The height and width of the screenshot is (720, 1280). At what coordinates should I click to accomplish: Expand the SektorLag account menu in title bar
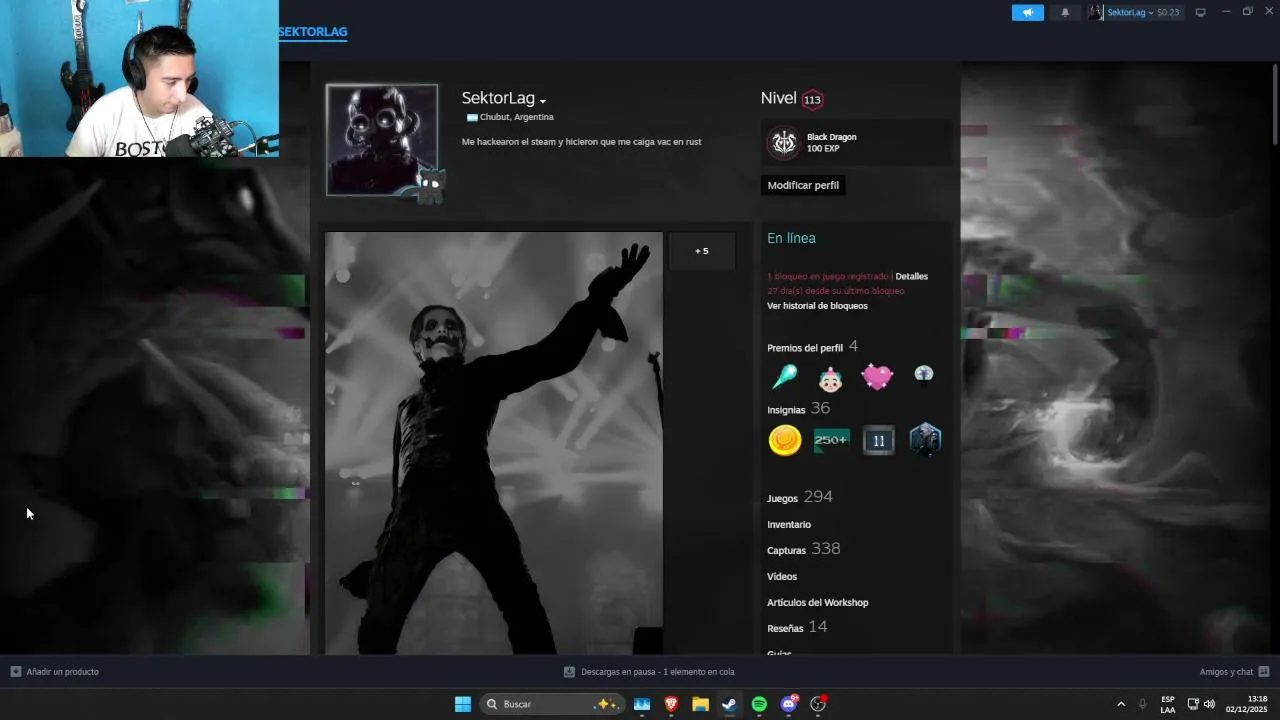1135,12
